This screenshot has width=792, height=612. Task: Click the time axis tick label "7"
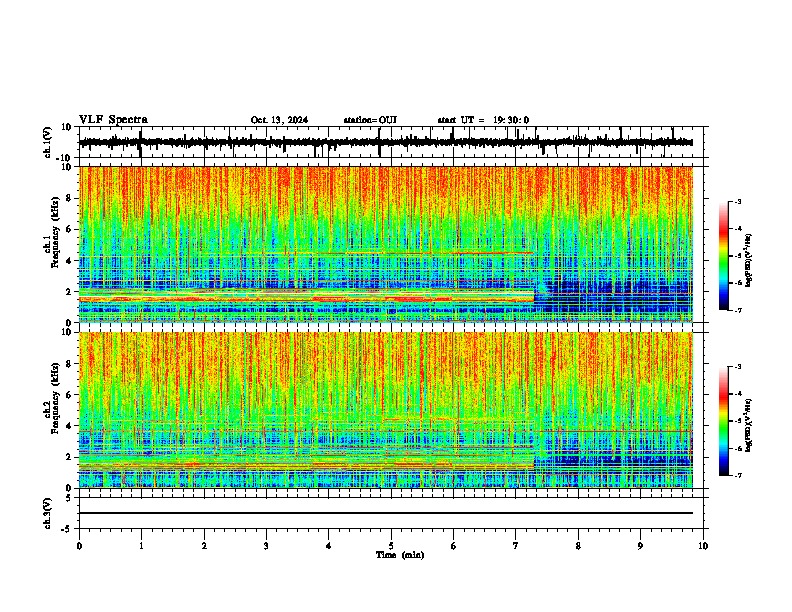[x=515, y=546]
